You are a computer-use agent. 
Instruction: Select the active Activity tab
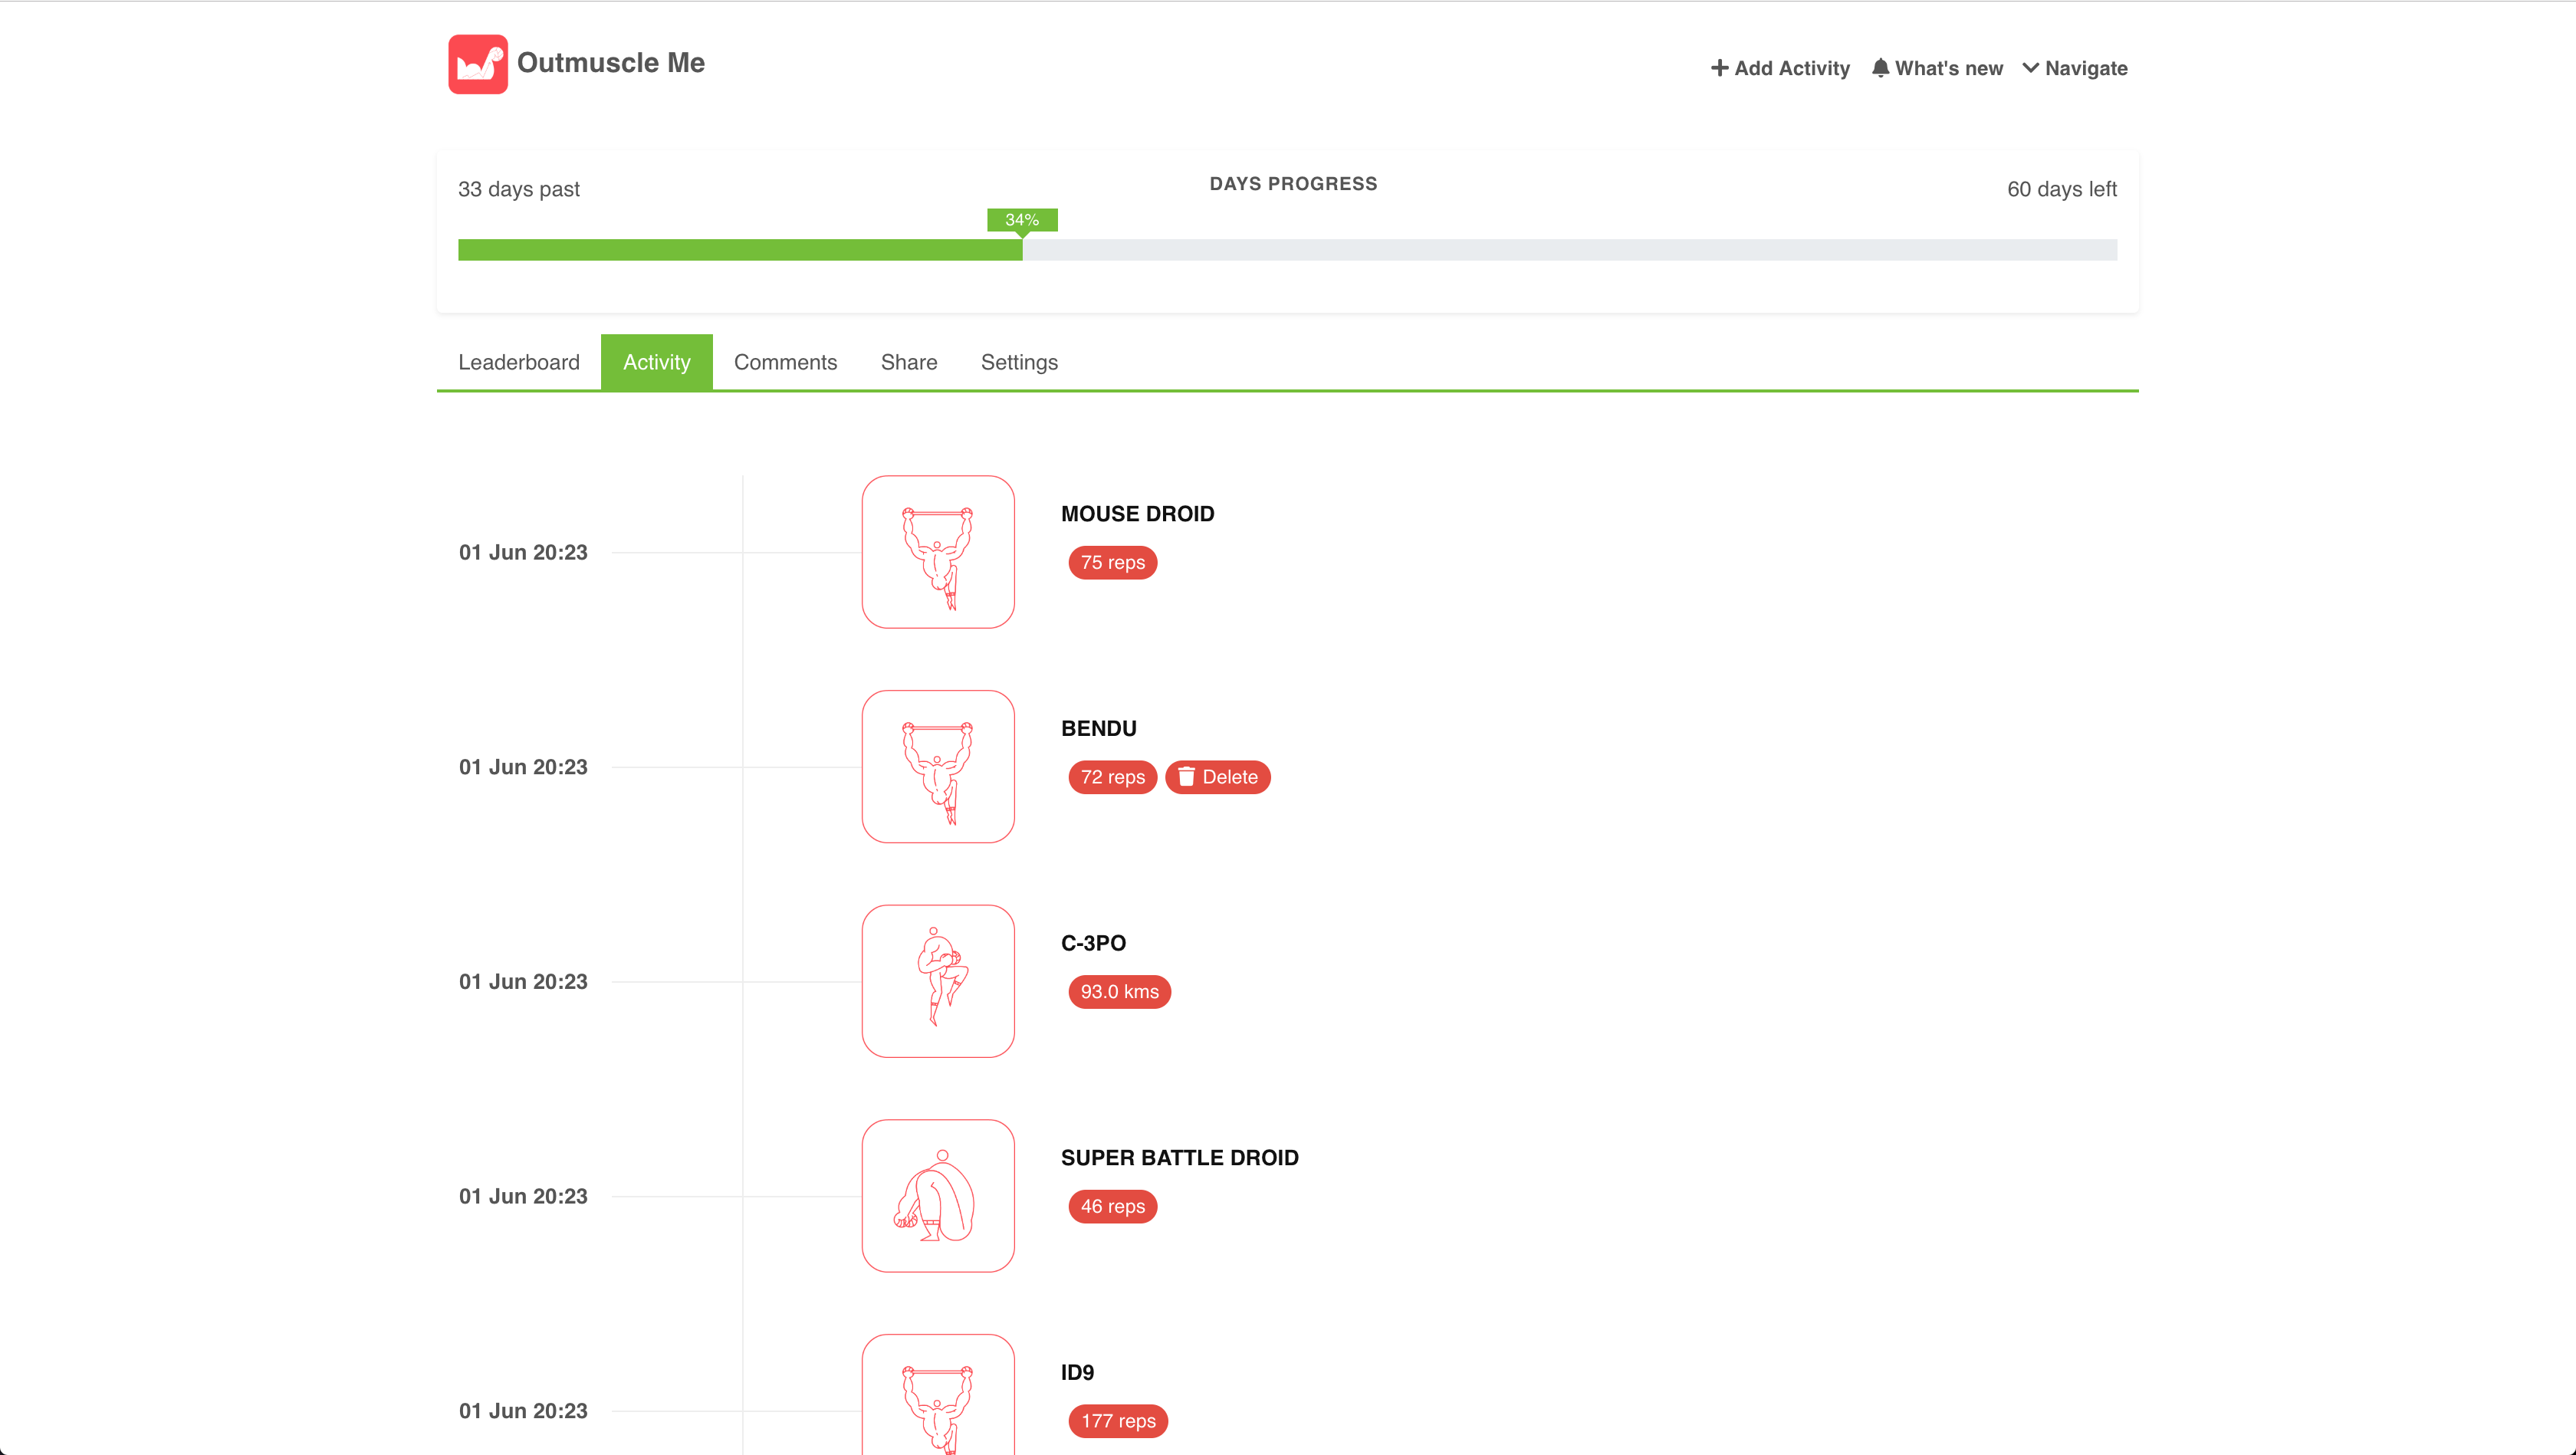pos(656,362)
